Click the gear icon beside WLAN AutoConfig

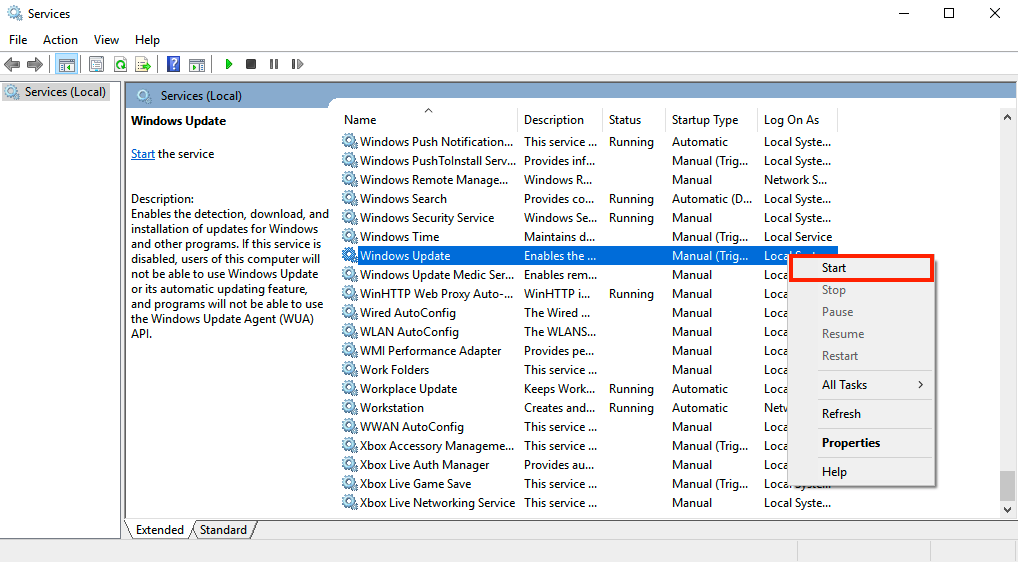point(350,331)
